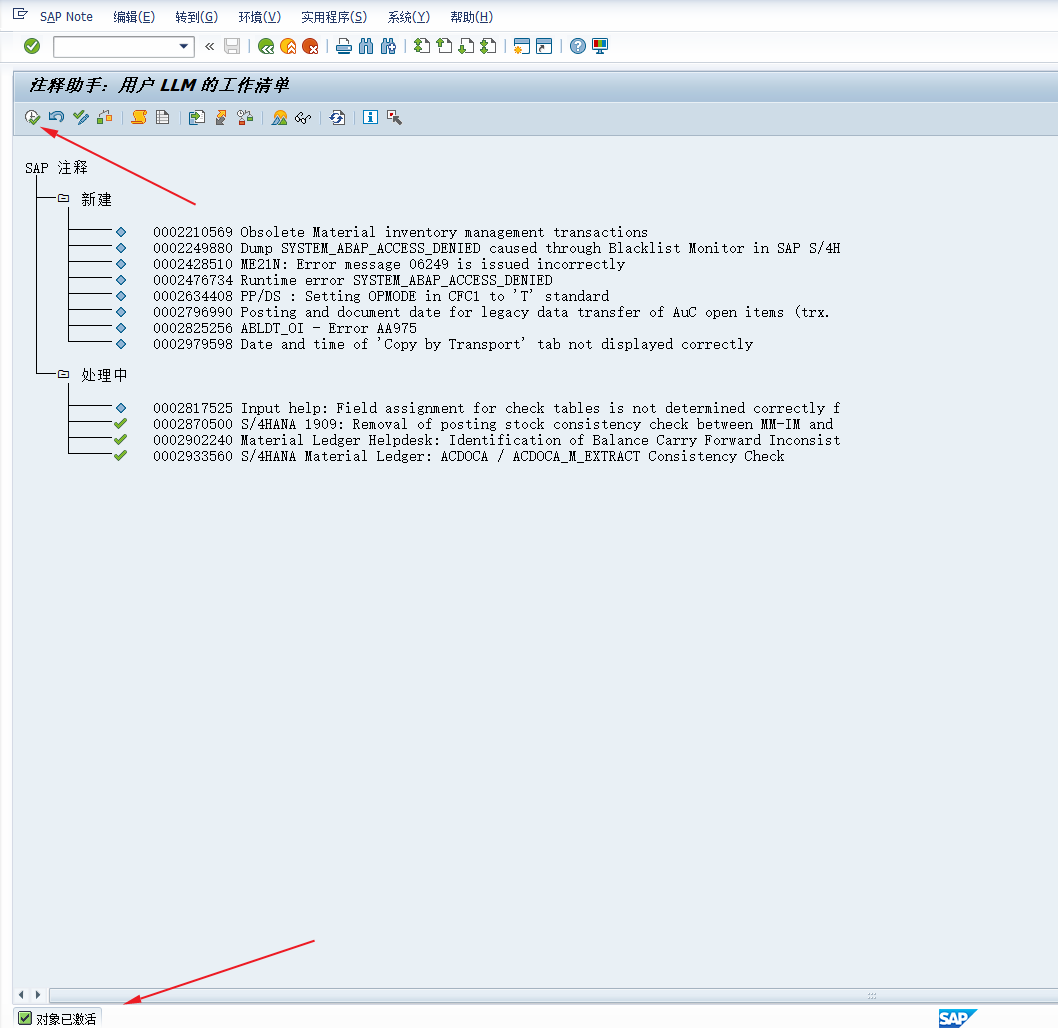
Task: Collapse the command field with the double chevron
Action: 209,47
